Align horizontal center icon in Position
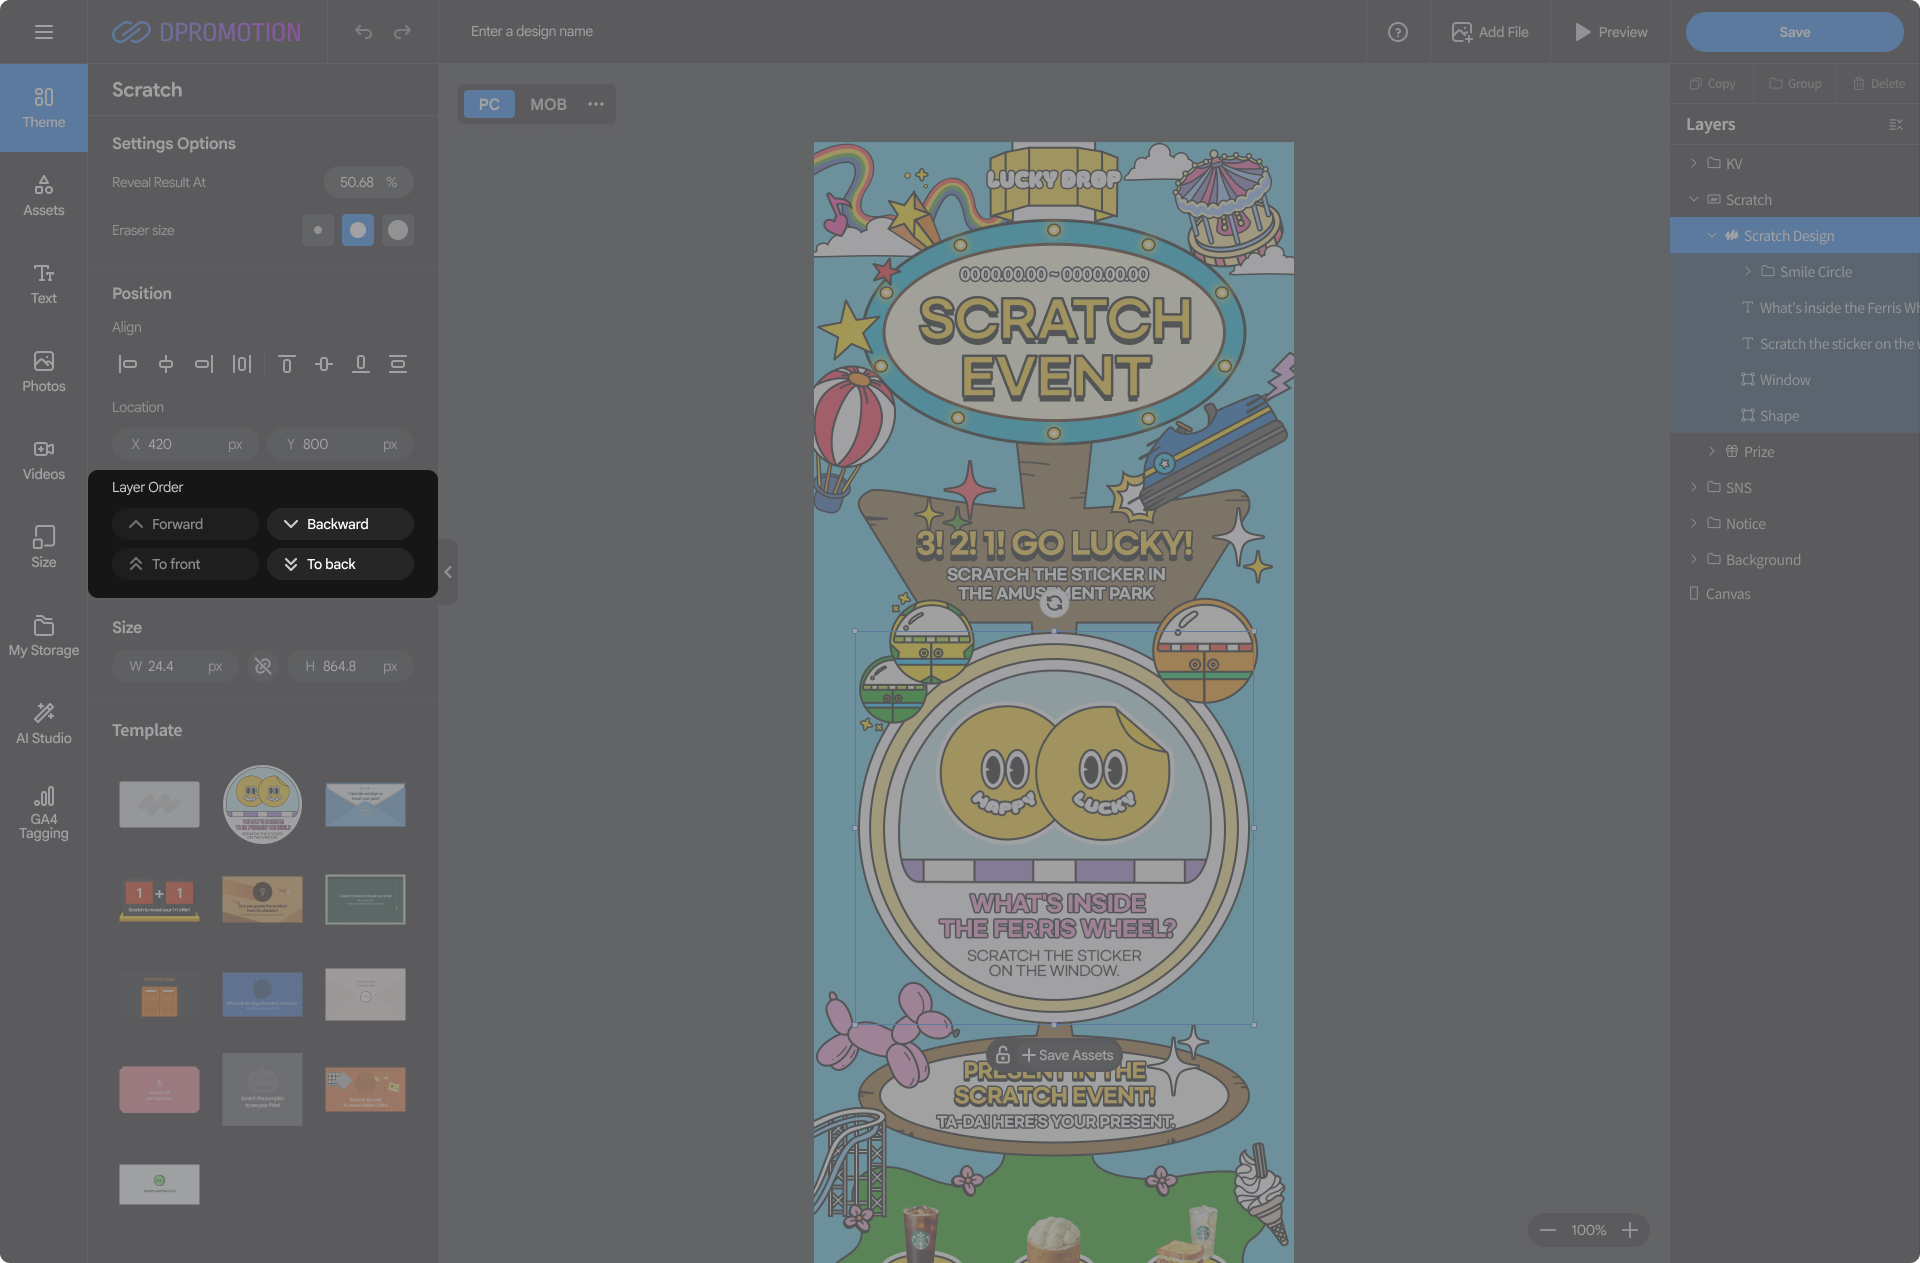The height and width of the screenshot is (1263, 1920). (x=166, y=364)
